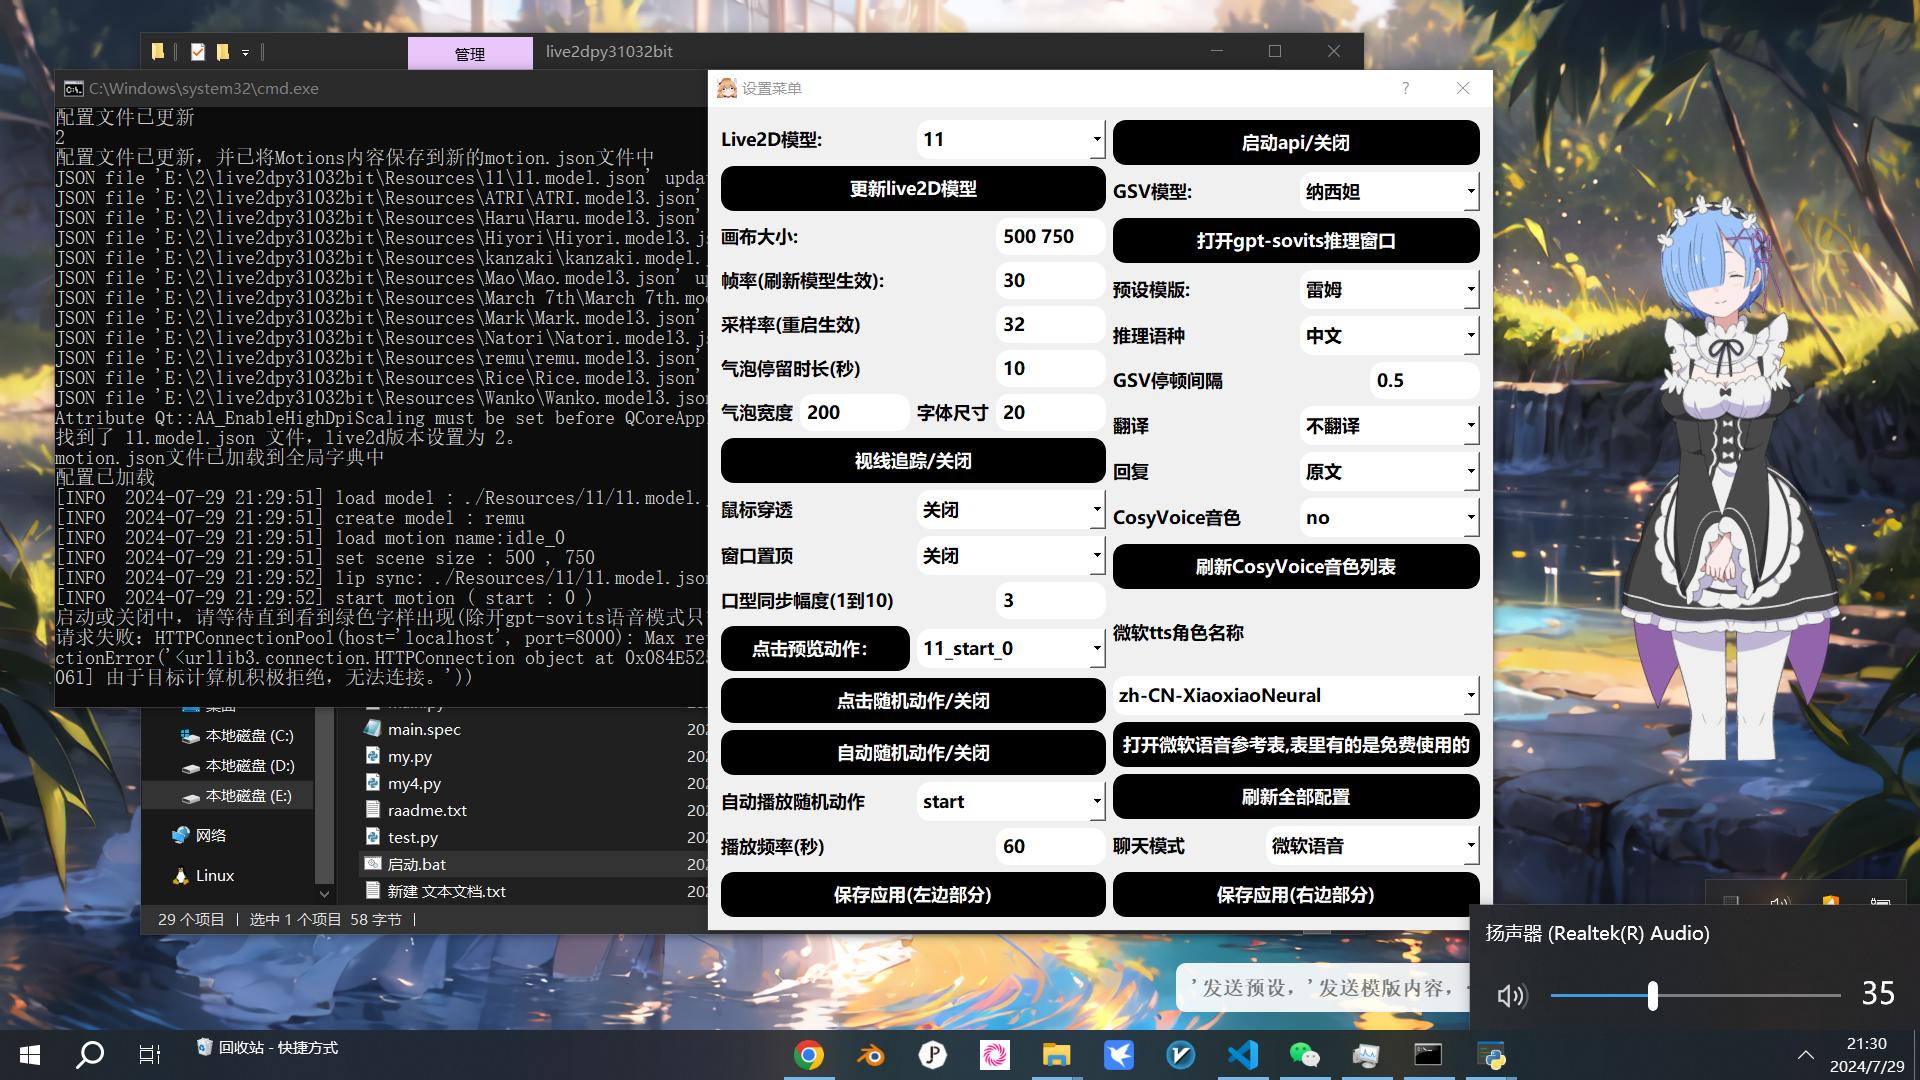
Task: Open Windows search from taskbar
Action: coord(91,1055)
